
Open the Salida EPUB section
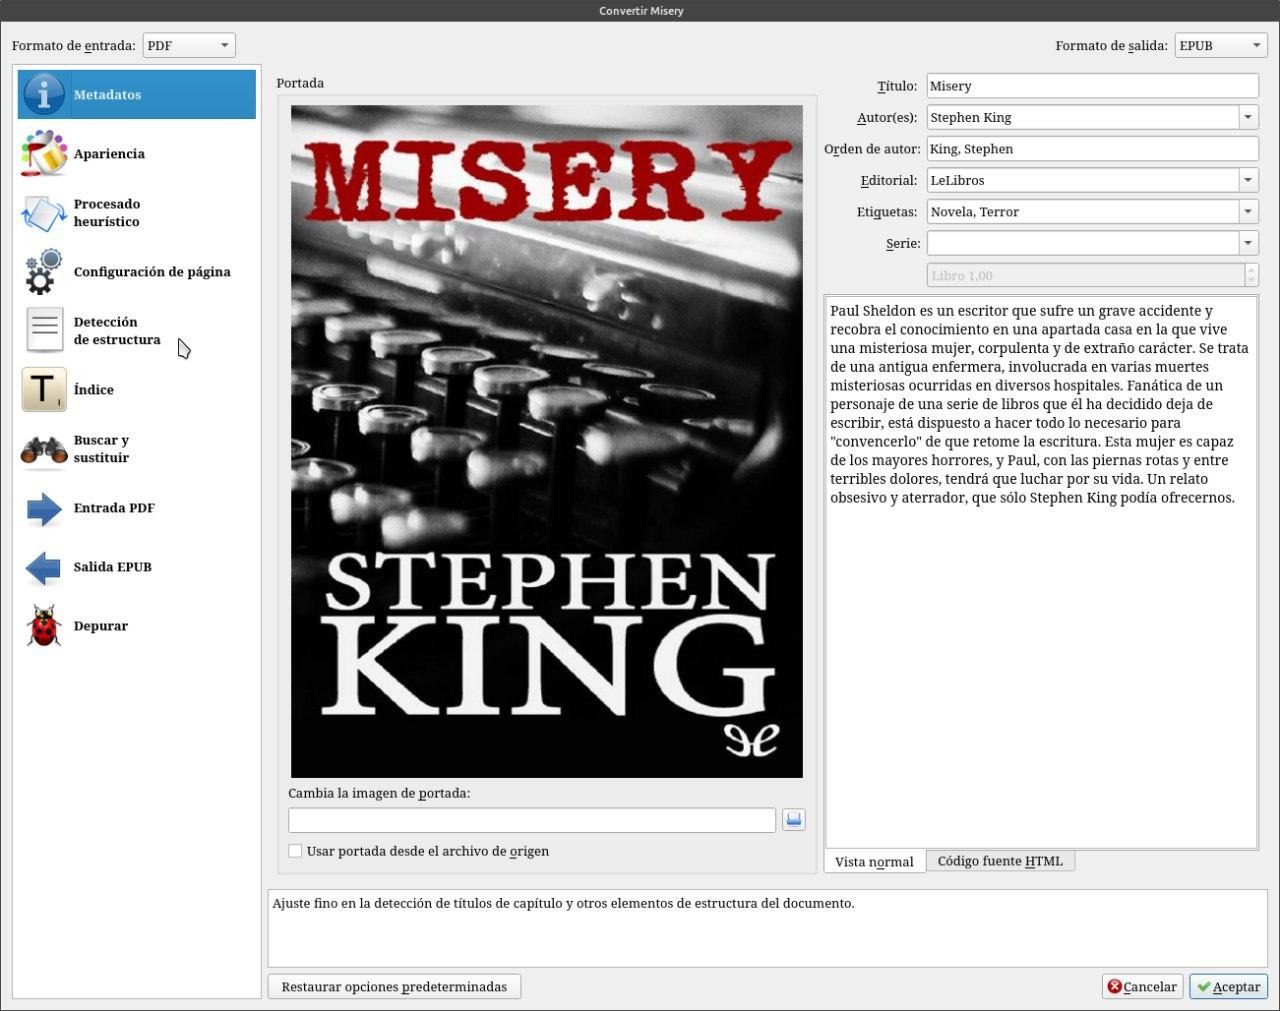tap(137, 567)
